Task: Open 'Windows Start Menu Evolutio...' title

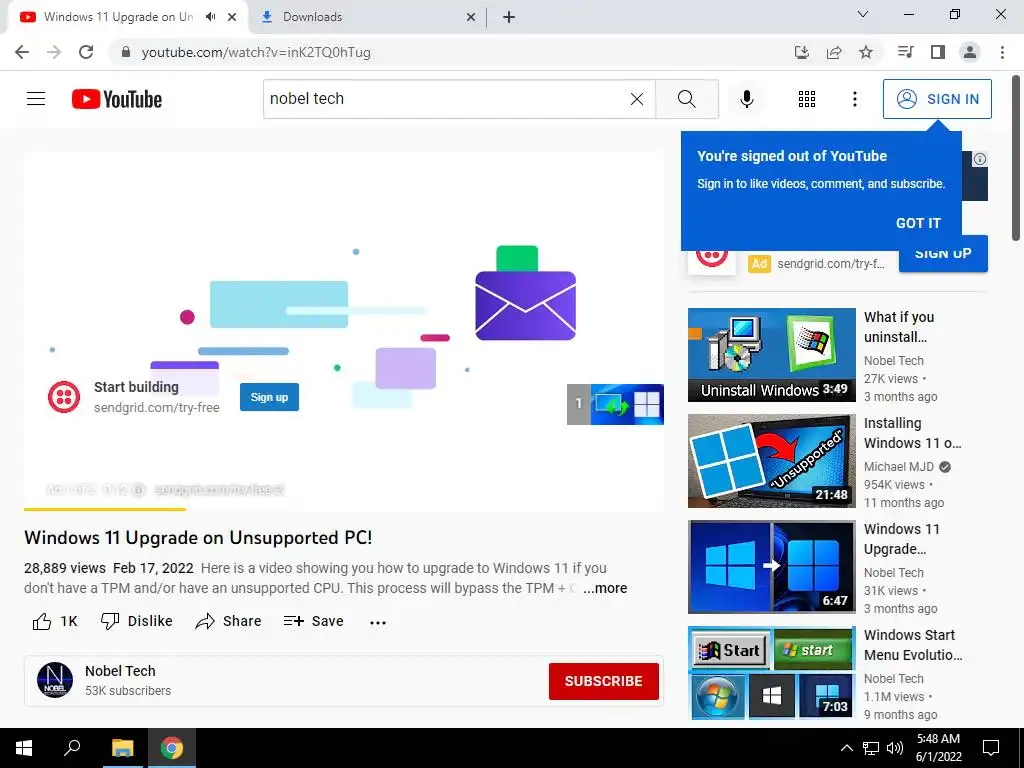Action: (x=912, y=645)
